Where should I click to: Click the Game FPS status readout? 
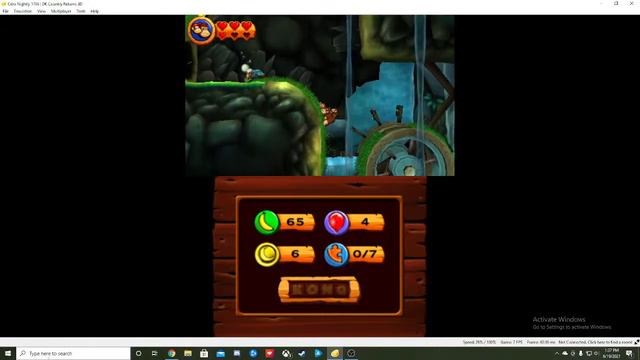click(511, 342)
